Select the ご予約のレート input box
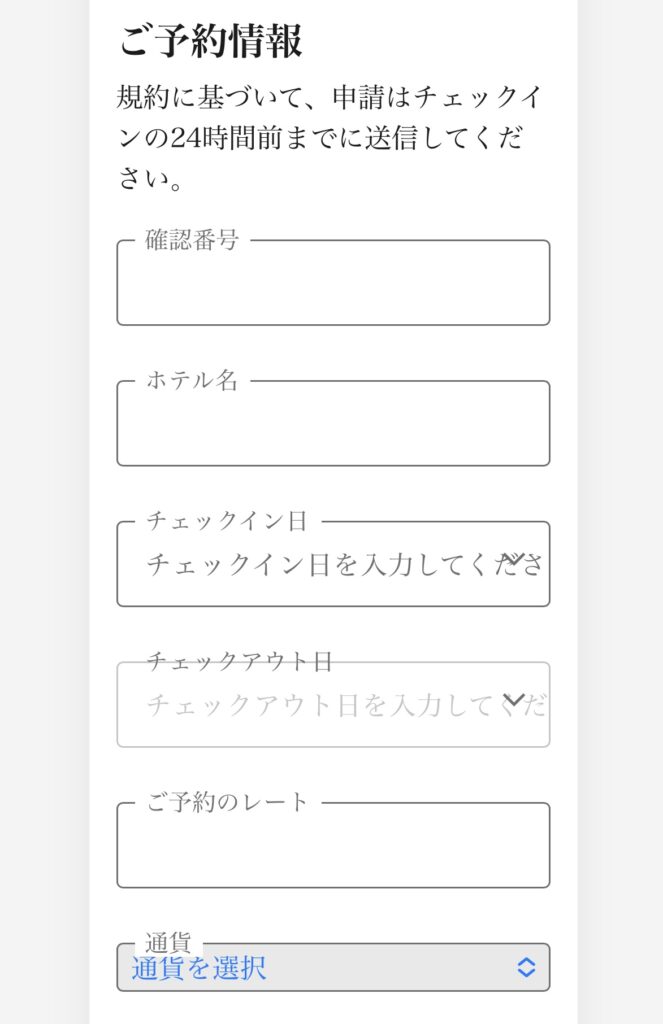The height and width of the screenshot is (1024, 663). pyautogui.click(x=333, y=849)
